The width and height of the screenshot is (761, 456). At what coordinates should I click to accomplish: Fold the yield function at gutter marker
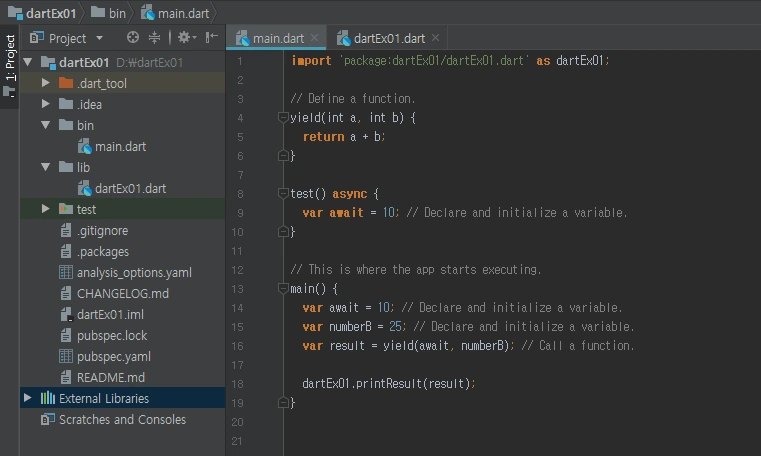[x=283, y=118]
